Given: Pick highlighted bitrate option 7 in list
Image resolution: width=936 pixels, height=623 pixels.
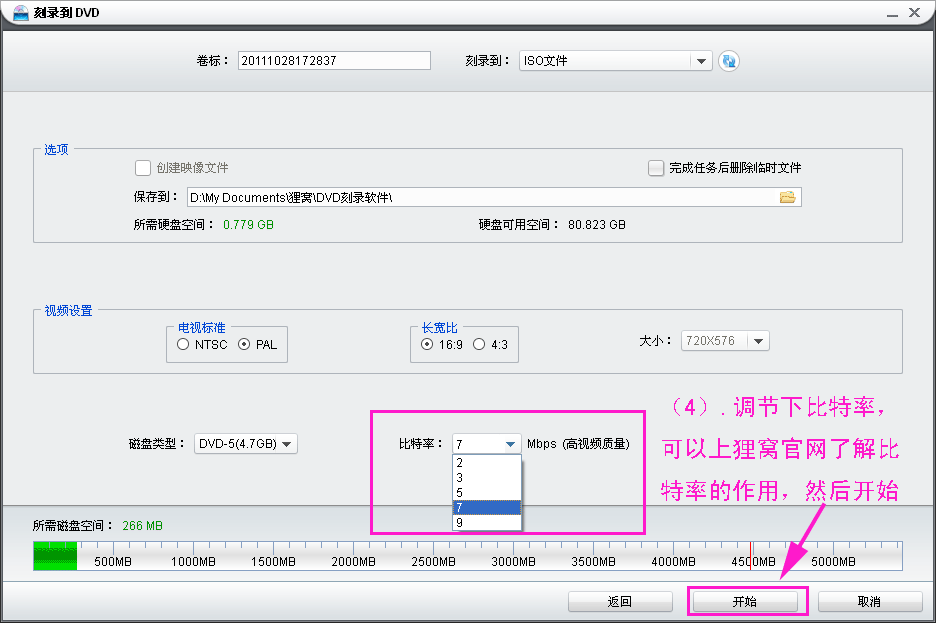Looking at the screenshot, I should click(x=487, y=508).
